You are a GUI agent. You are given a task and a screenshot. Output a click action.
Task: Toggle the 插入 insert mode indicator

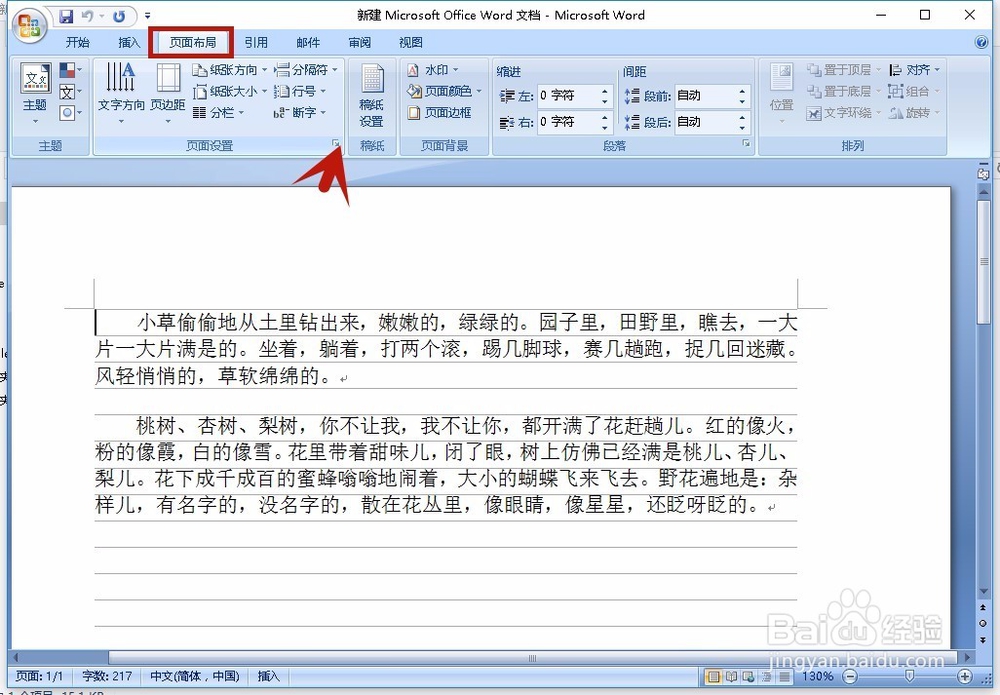(x=268, y=676)
